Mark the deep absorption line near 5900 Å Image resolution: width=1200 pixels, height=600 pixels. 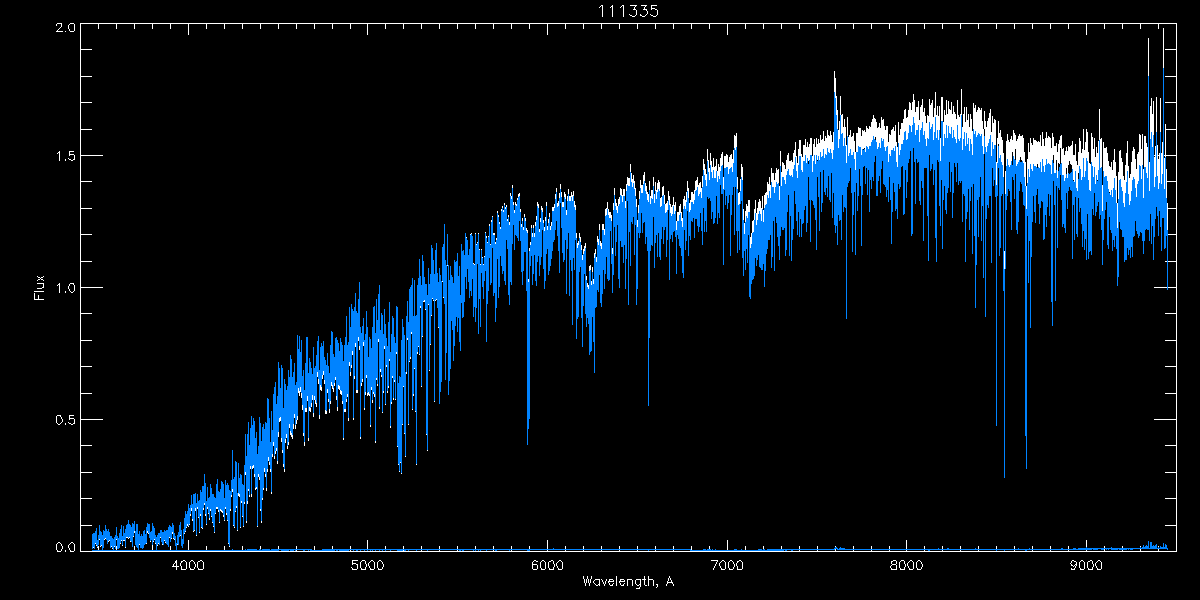(x=528, y=420)
